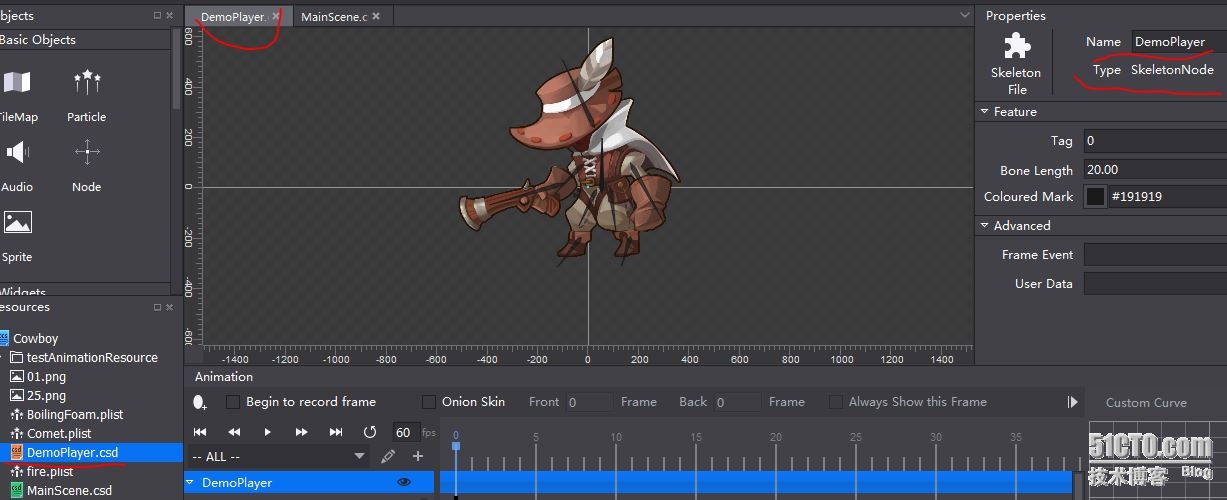
Task: Click the frame 0 playhead marker
Action: (x=455, y=444)
